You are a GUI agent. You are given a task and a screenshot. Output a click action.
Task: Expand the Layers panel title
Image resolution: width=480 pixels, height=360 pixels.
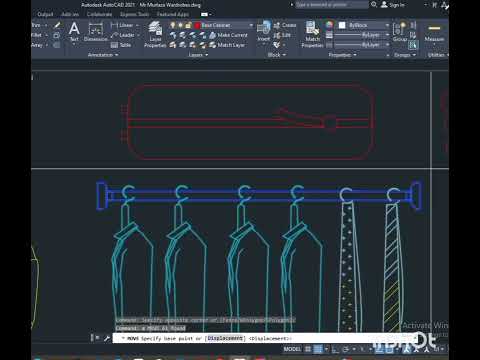[198, 55]
